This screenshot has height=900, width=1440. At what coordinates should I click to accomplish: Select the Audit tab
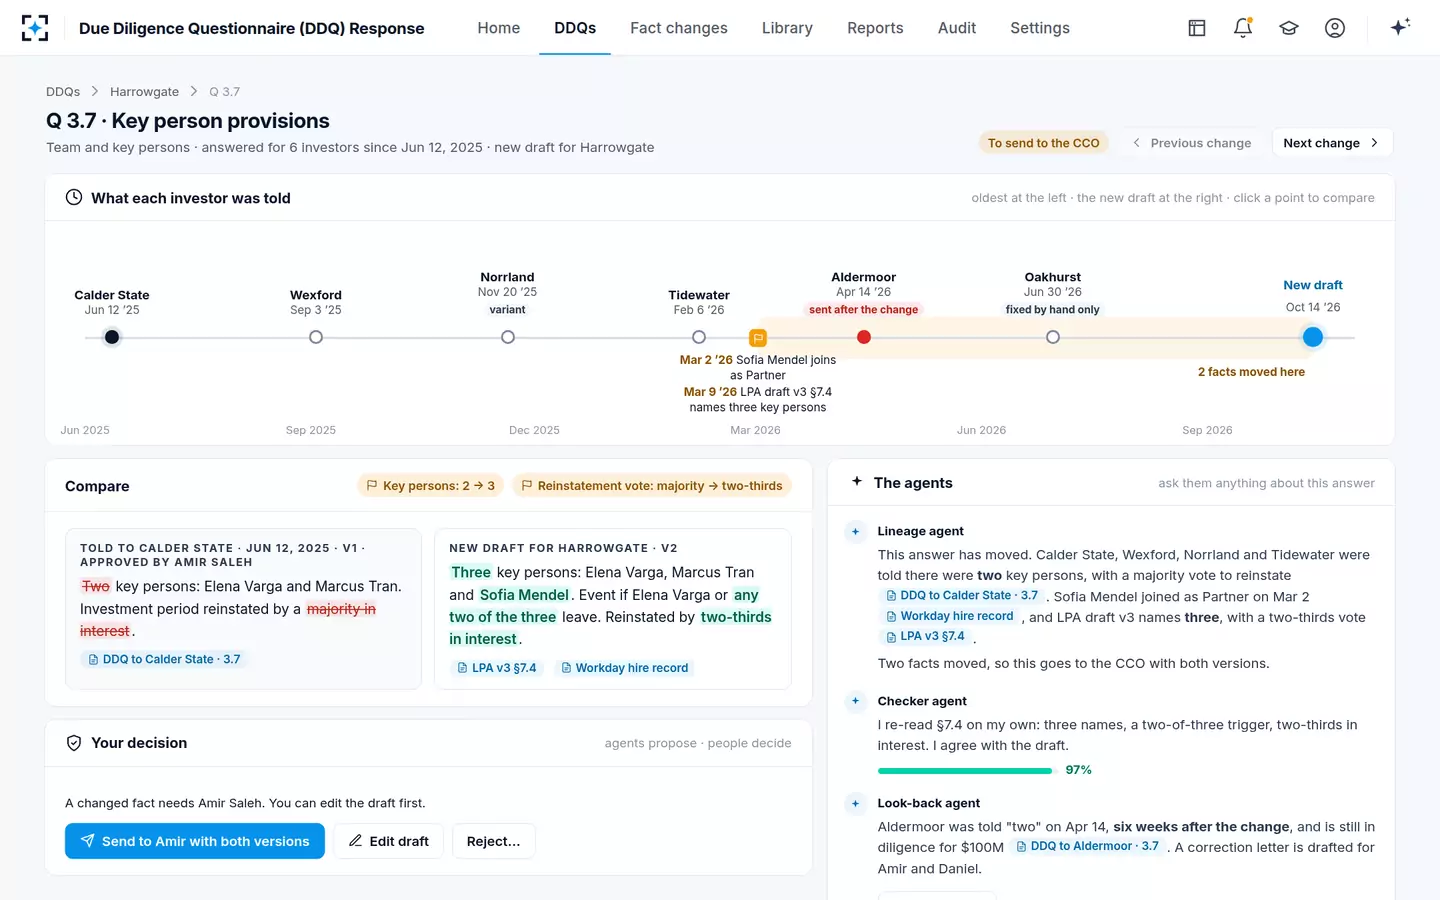pyautogui.click(x=957, y=28)
